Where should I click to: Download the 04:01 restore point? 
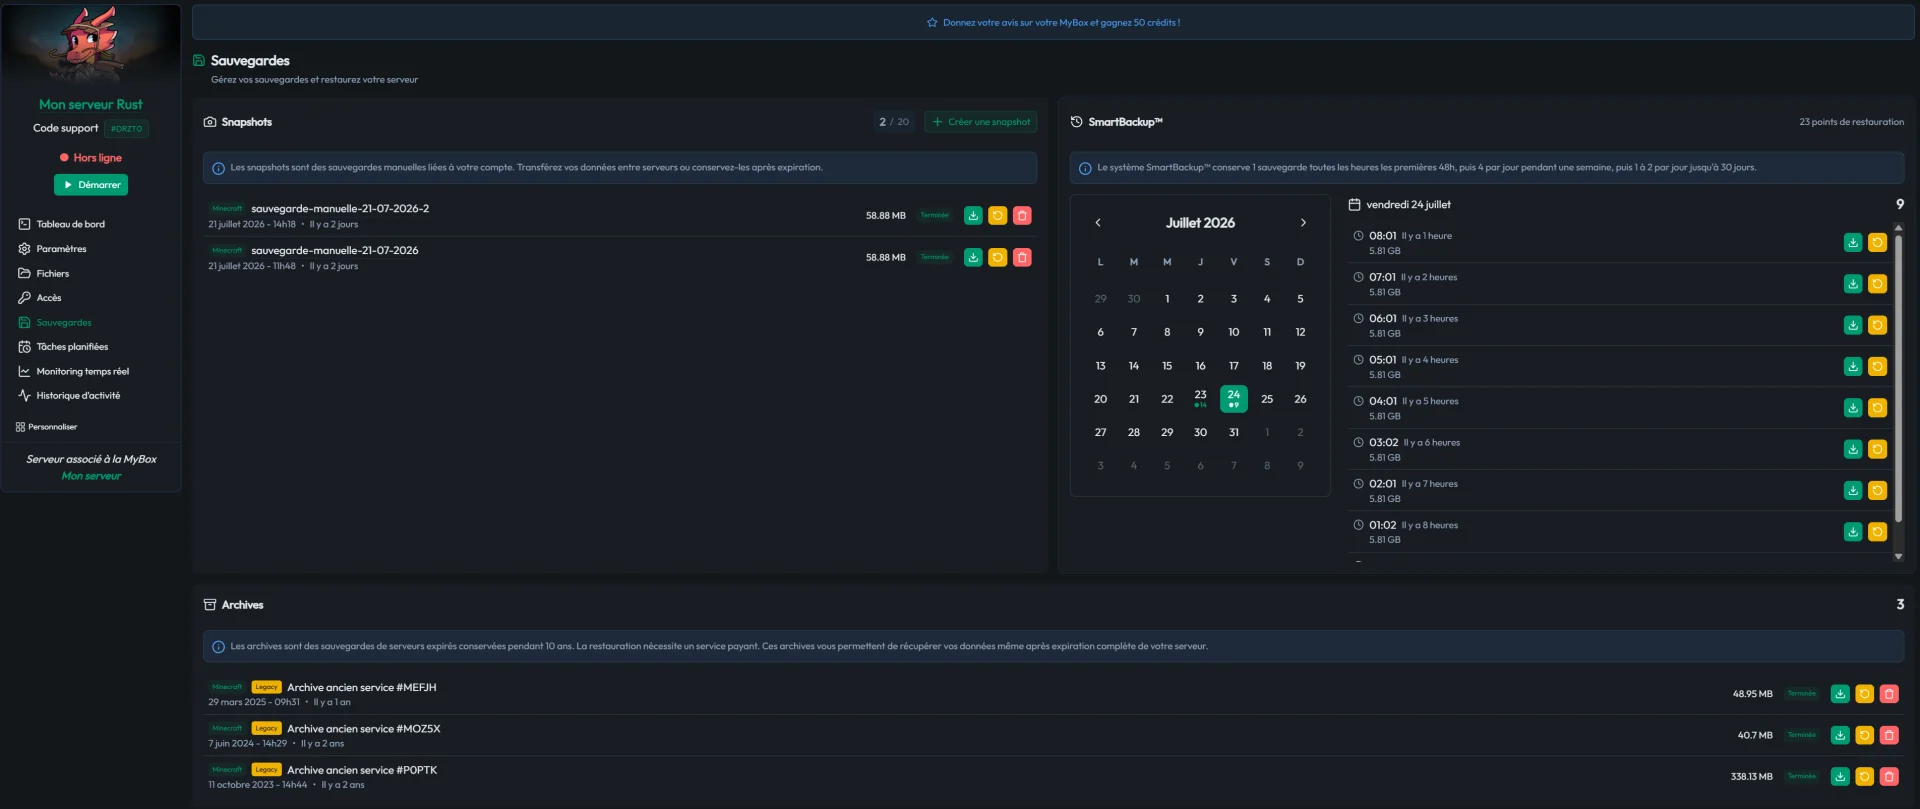pos(1853,408)
